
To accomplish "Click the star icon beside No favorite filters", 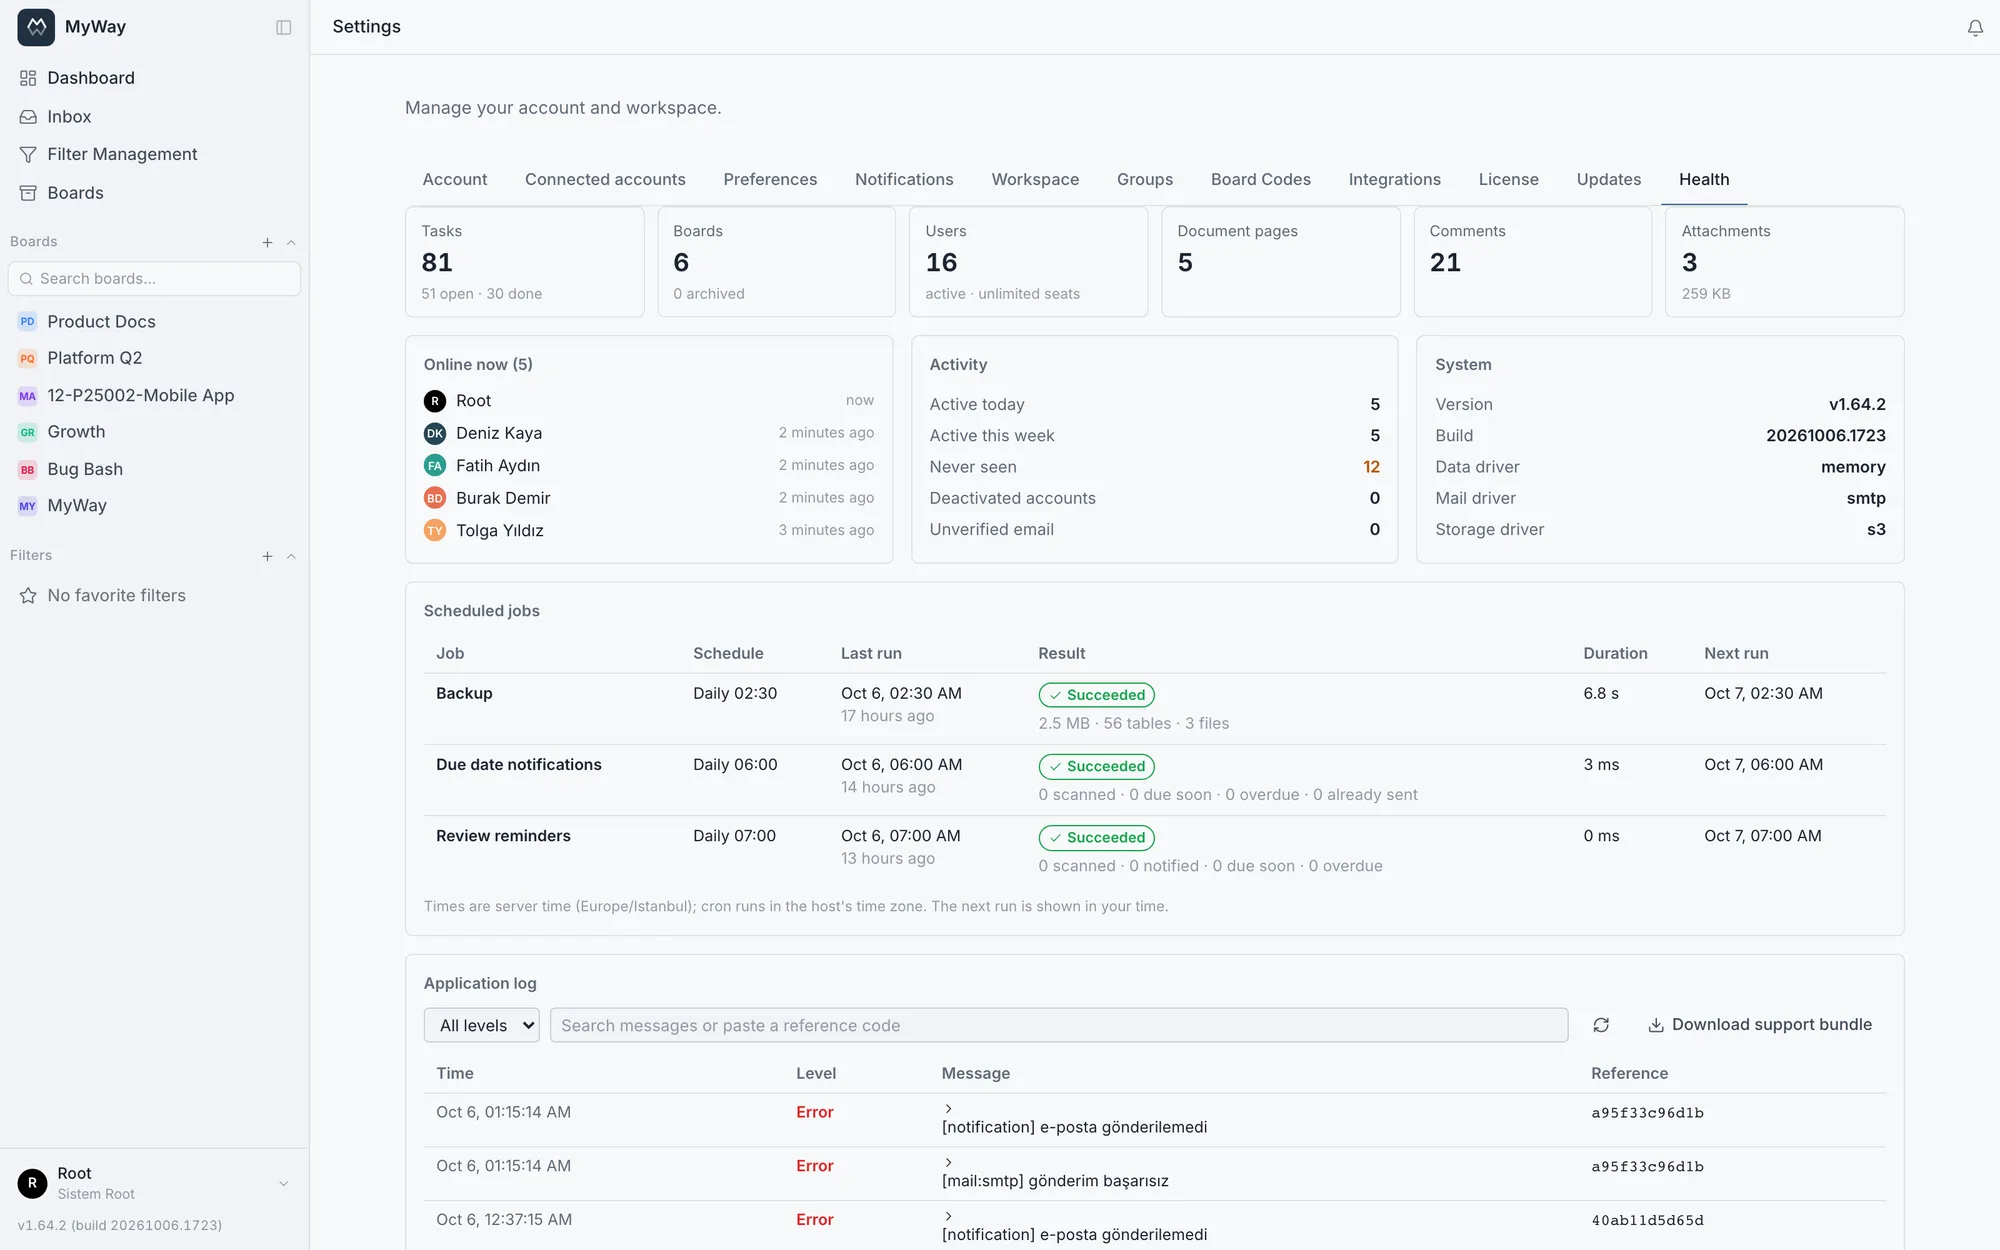I will pos(28,596).
